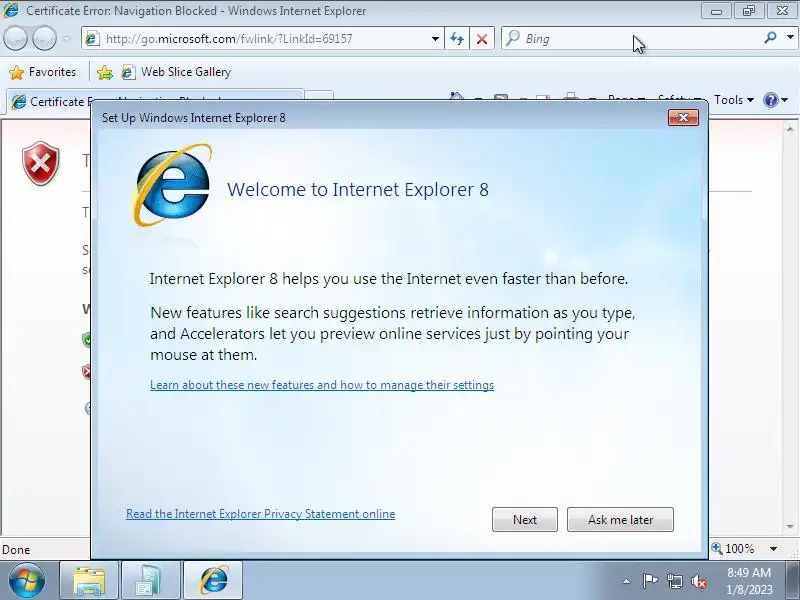Click the red Stop loading icon
800x600 pixels.
click(x=482, y=39)
